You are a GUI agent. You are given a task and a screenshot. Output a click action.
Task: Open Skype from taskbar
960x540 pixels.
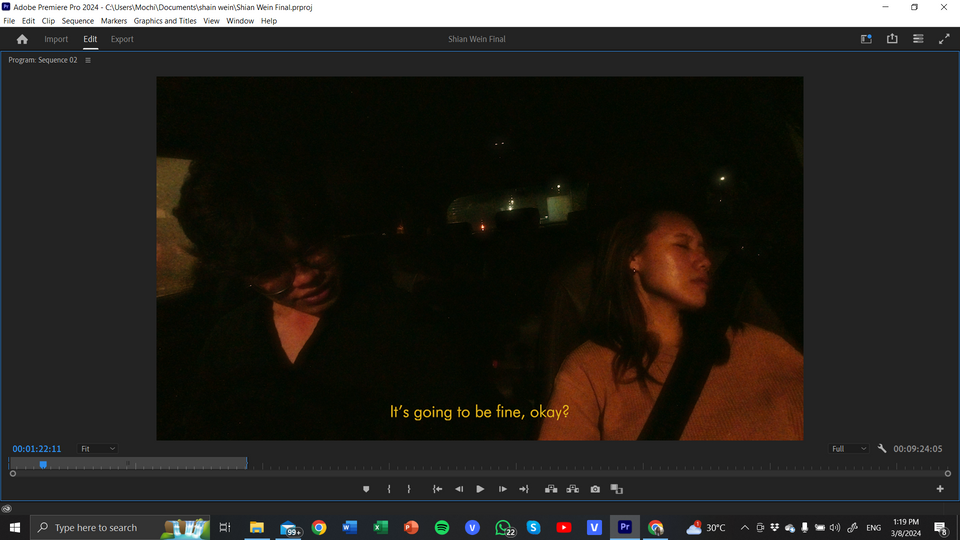coord(533,527)
